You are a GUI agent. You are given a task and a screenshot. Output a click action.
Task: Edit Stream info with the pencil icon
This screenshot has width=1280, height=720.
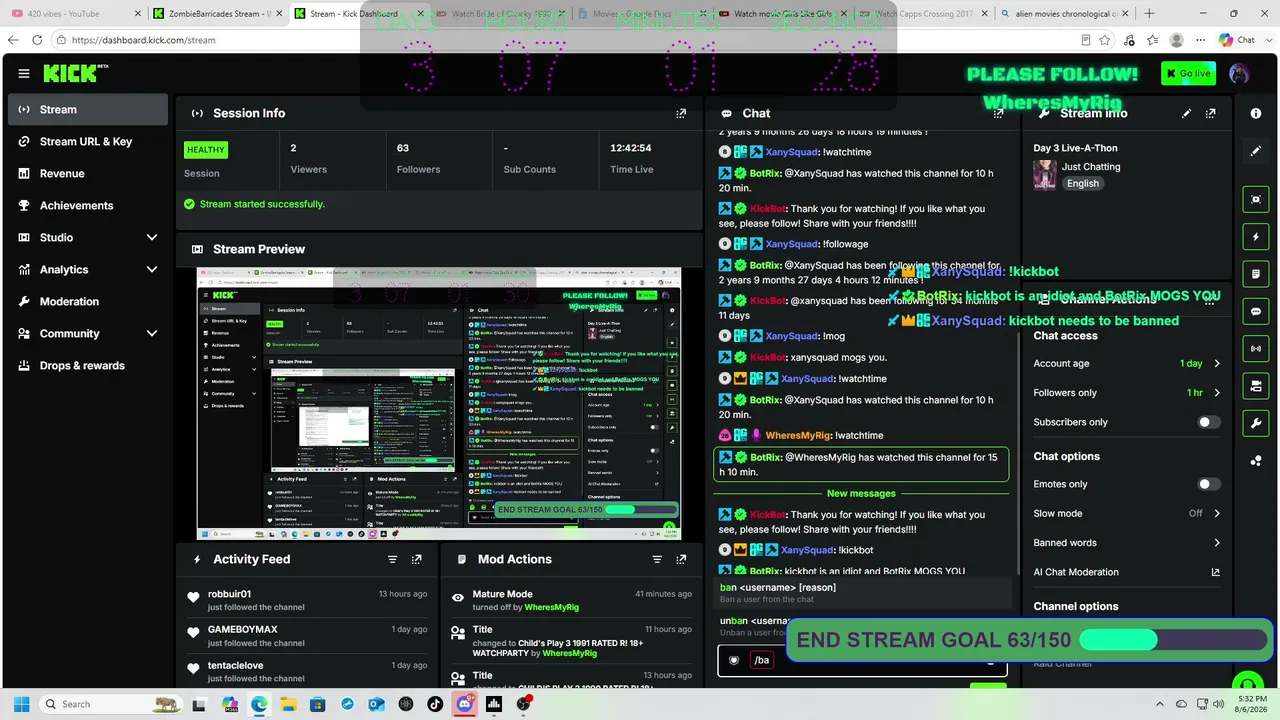click(x=1186, y=114)
